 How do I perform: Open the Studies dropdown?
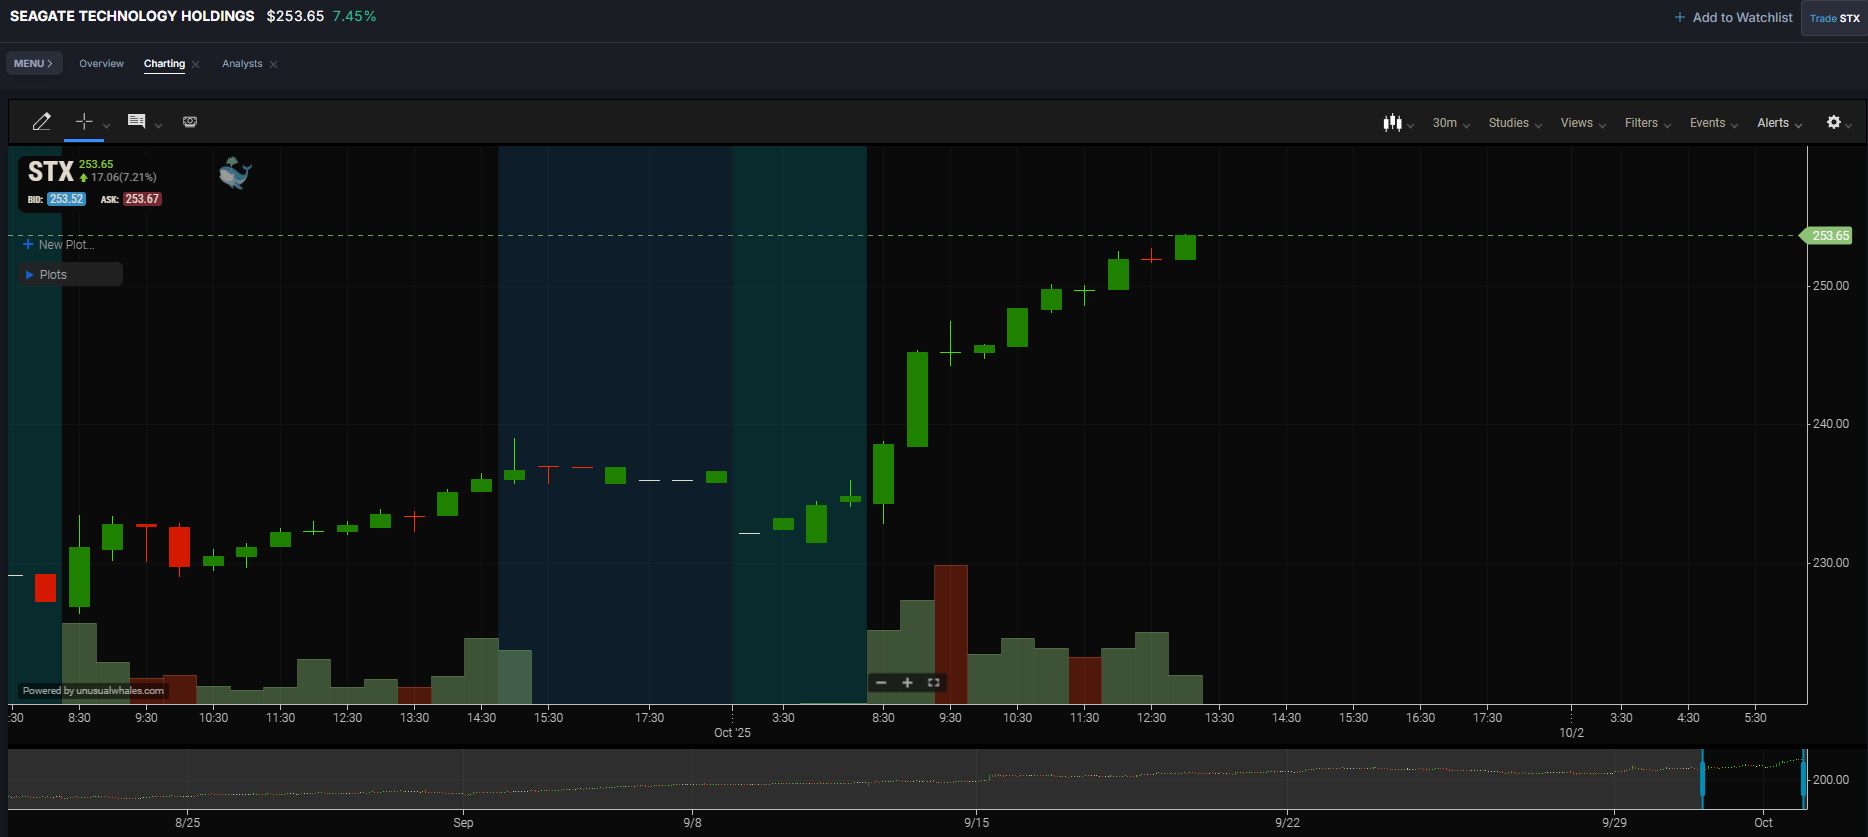(1515, 123)
